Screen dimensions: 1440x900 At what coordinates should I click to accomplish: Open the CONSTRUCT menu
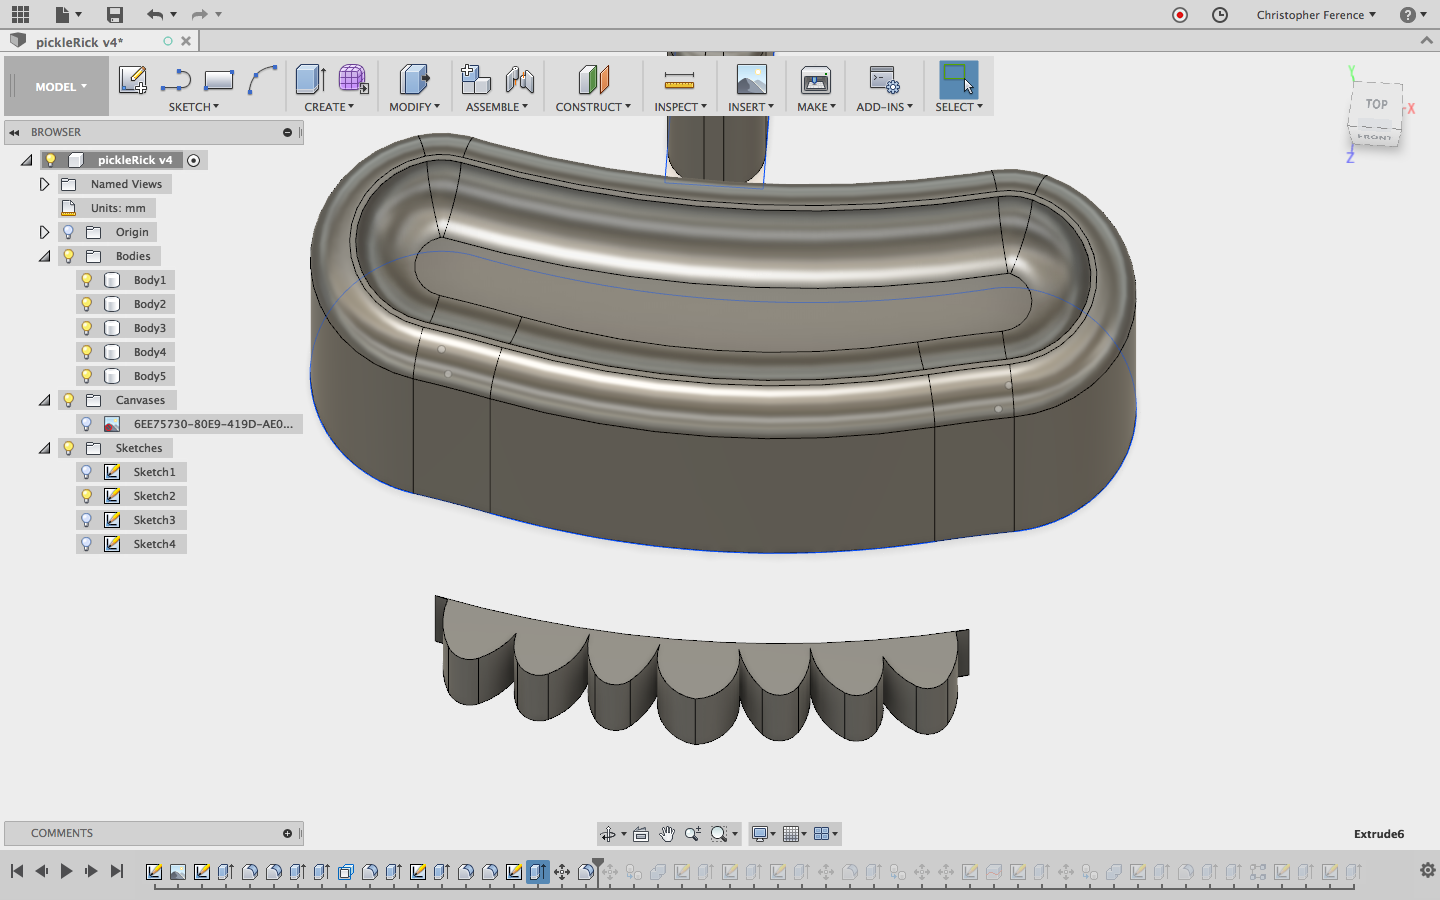coord(593,107)
